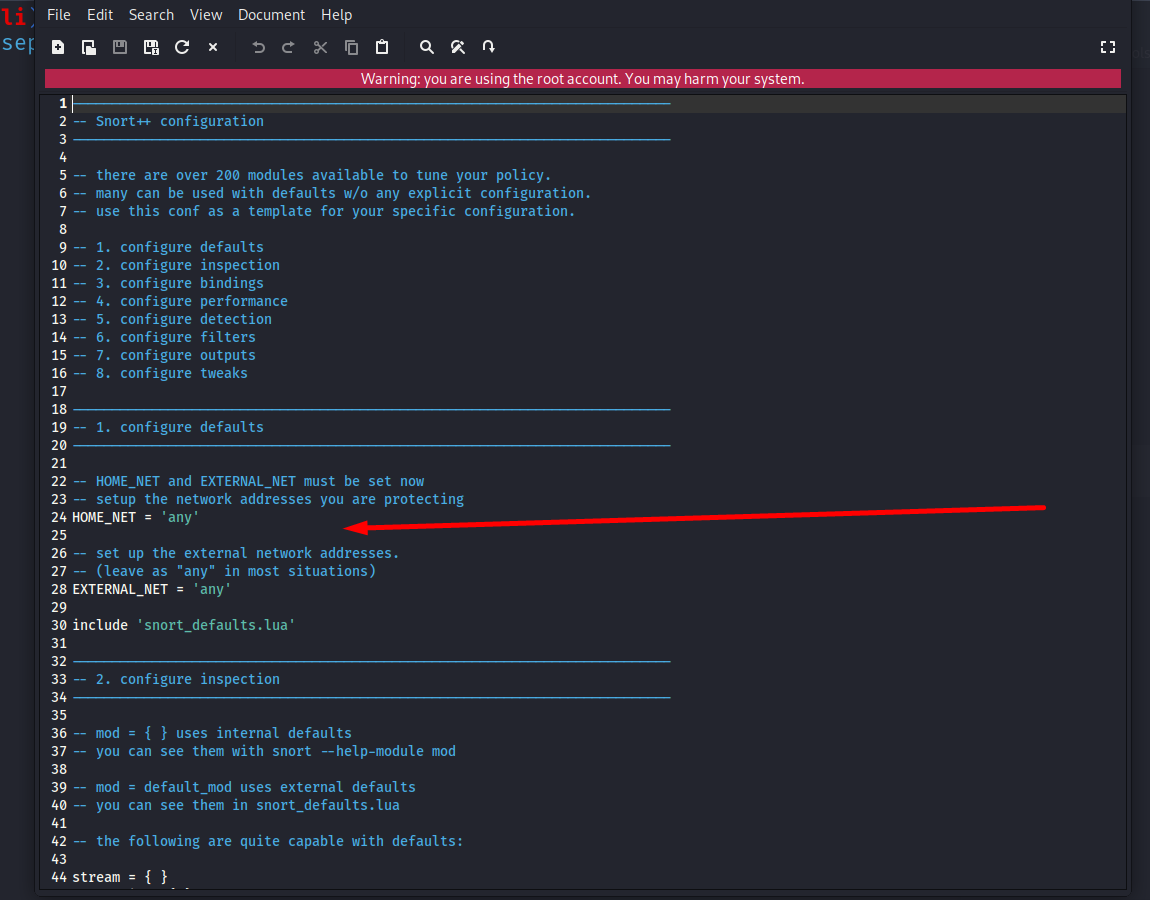Viewport: 1150px width, 900px height.
Task: Copy the selection to clipboard
Action: (x=350, y=46)
